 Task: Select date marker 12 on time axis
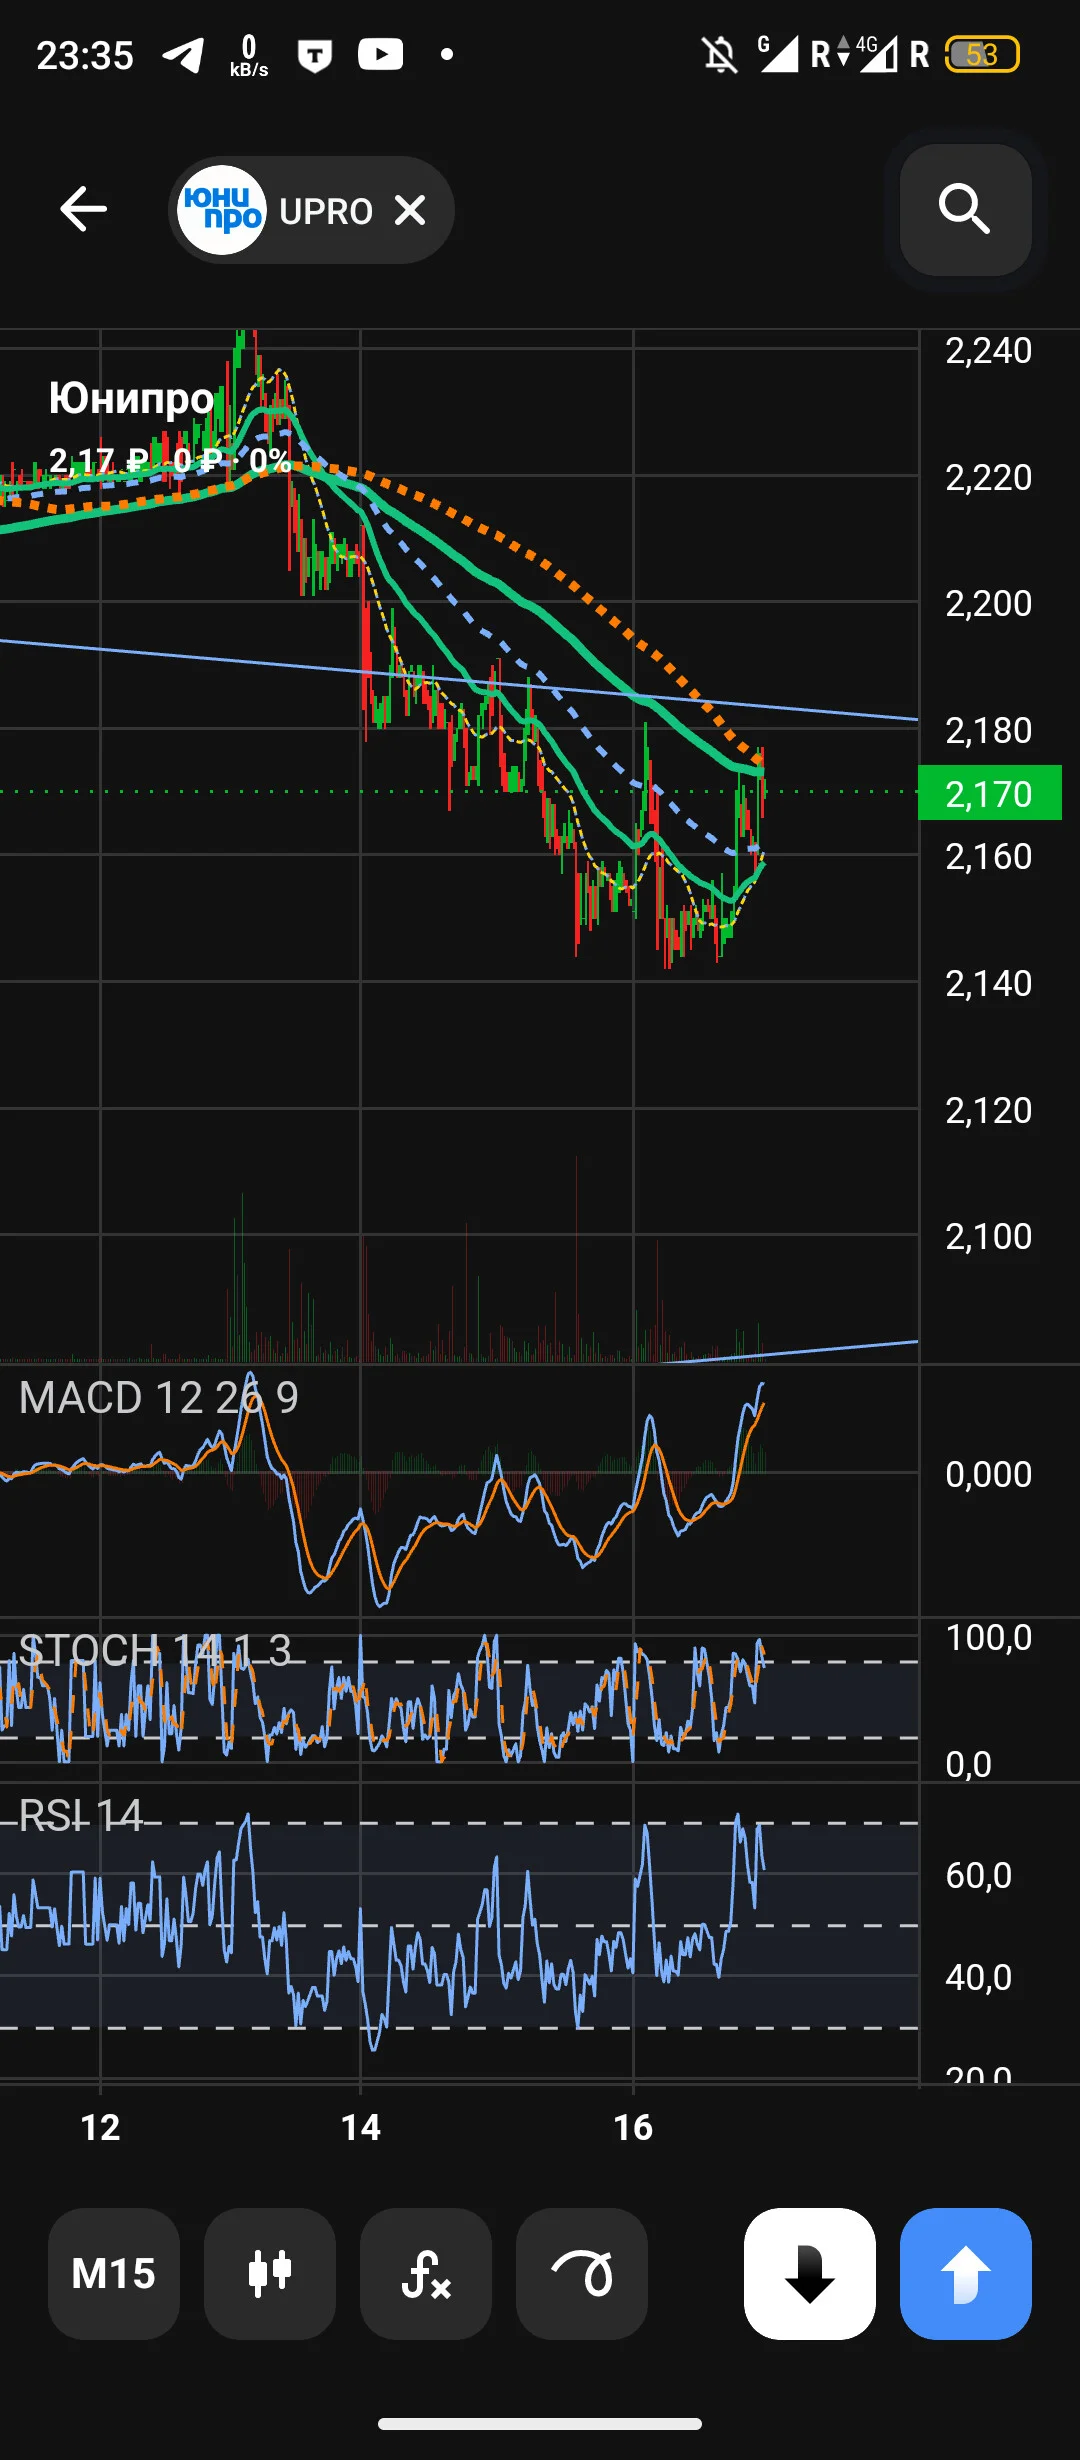pos(100,2127)
